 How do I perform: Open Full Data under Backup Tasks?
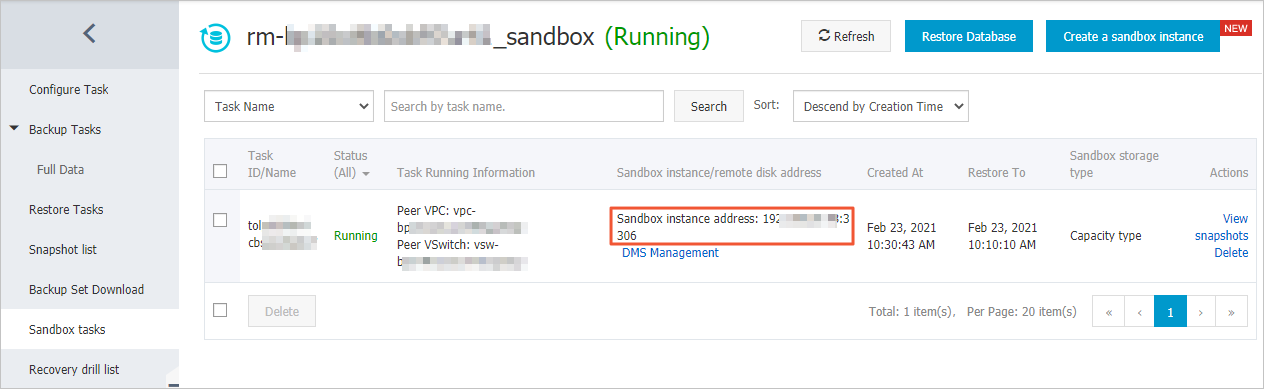[x=60, y=169]
